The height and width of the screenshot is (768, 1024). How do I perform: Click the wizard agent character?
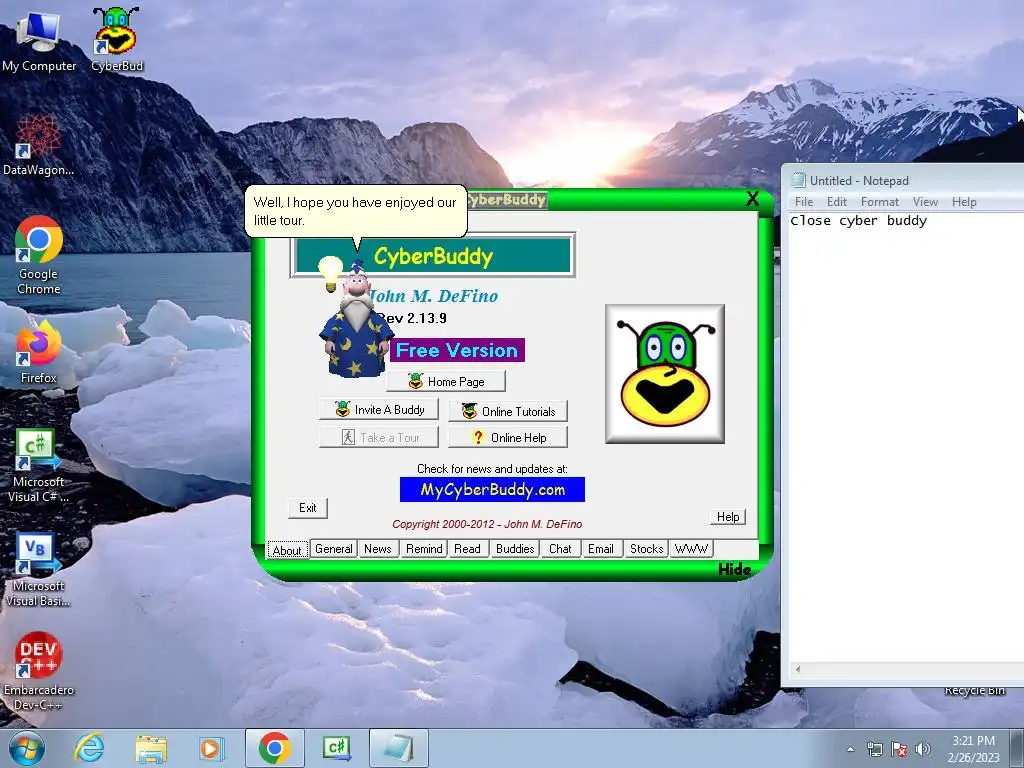[356, 320]
